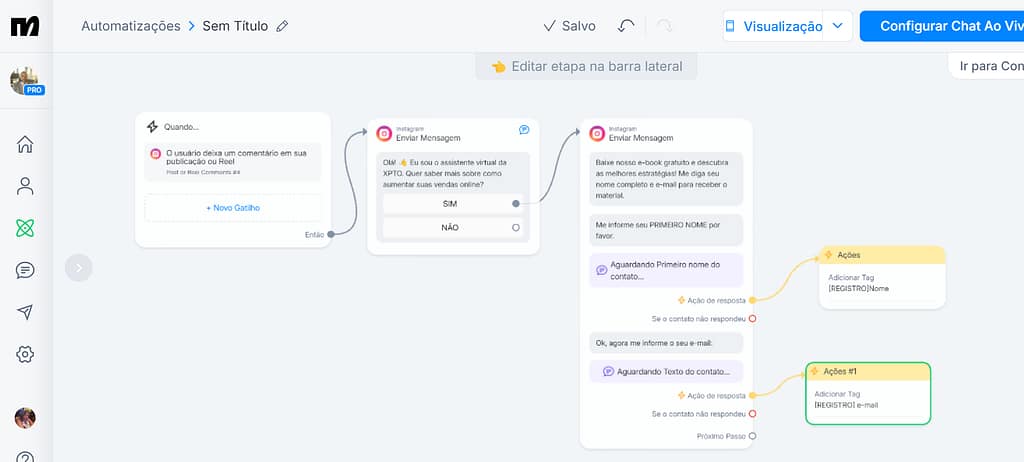The height and width of the screenshot is (462, 1024).
Task: Select the Sem Título breadcrumb title
Action: pos(235,26)
